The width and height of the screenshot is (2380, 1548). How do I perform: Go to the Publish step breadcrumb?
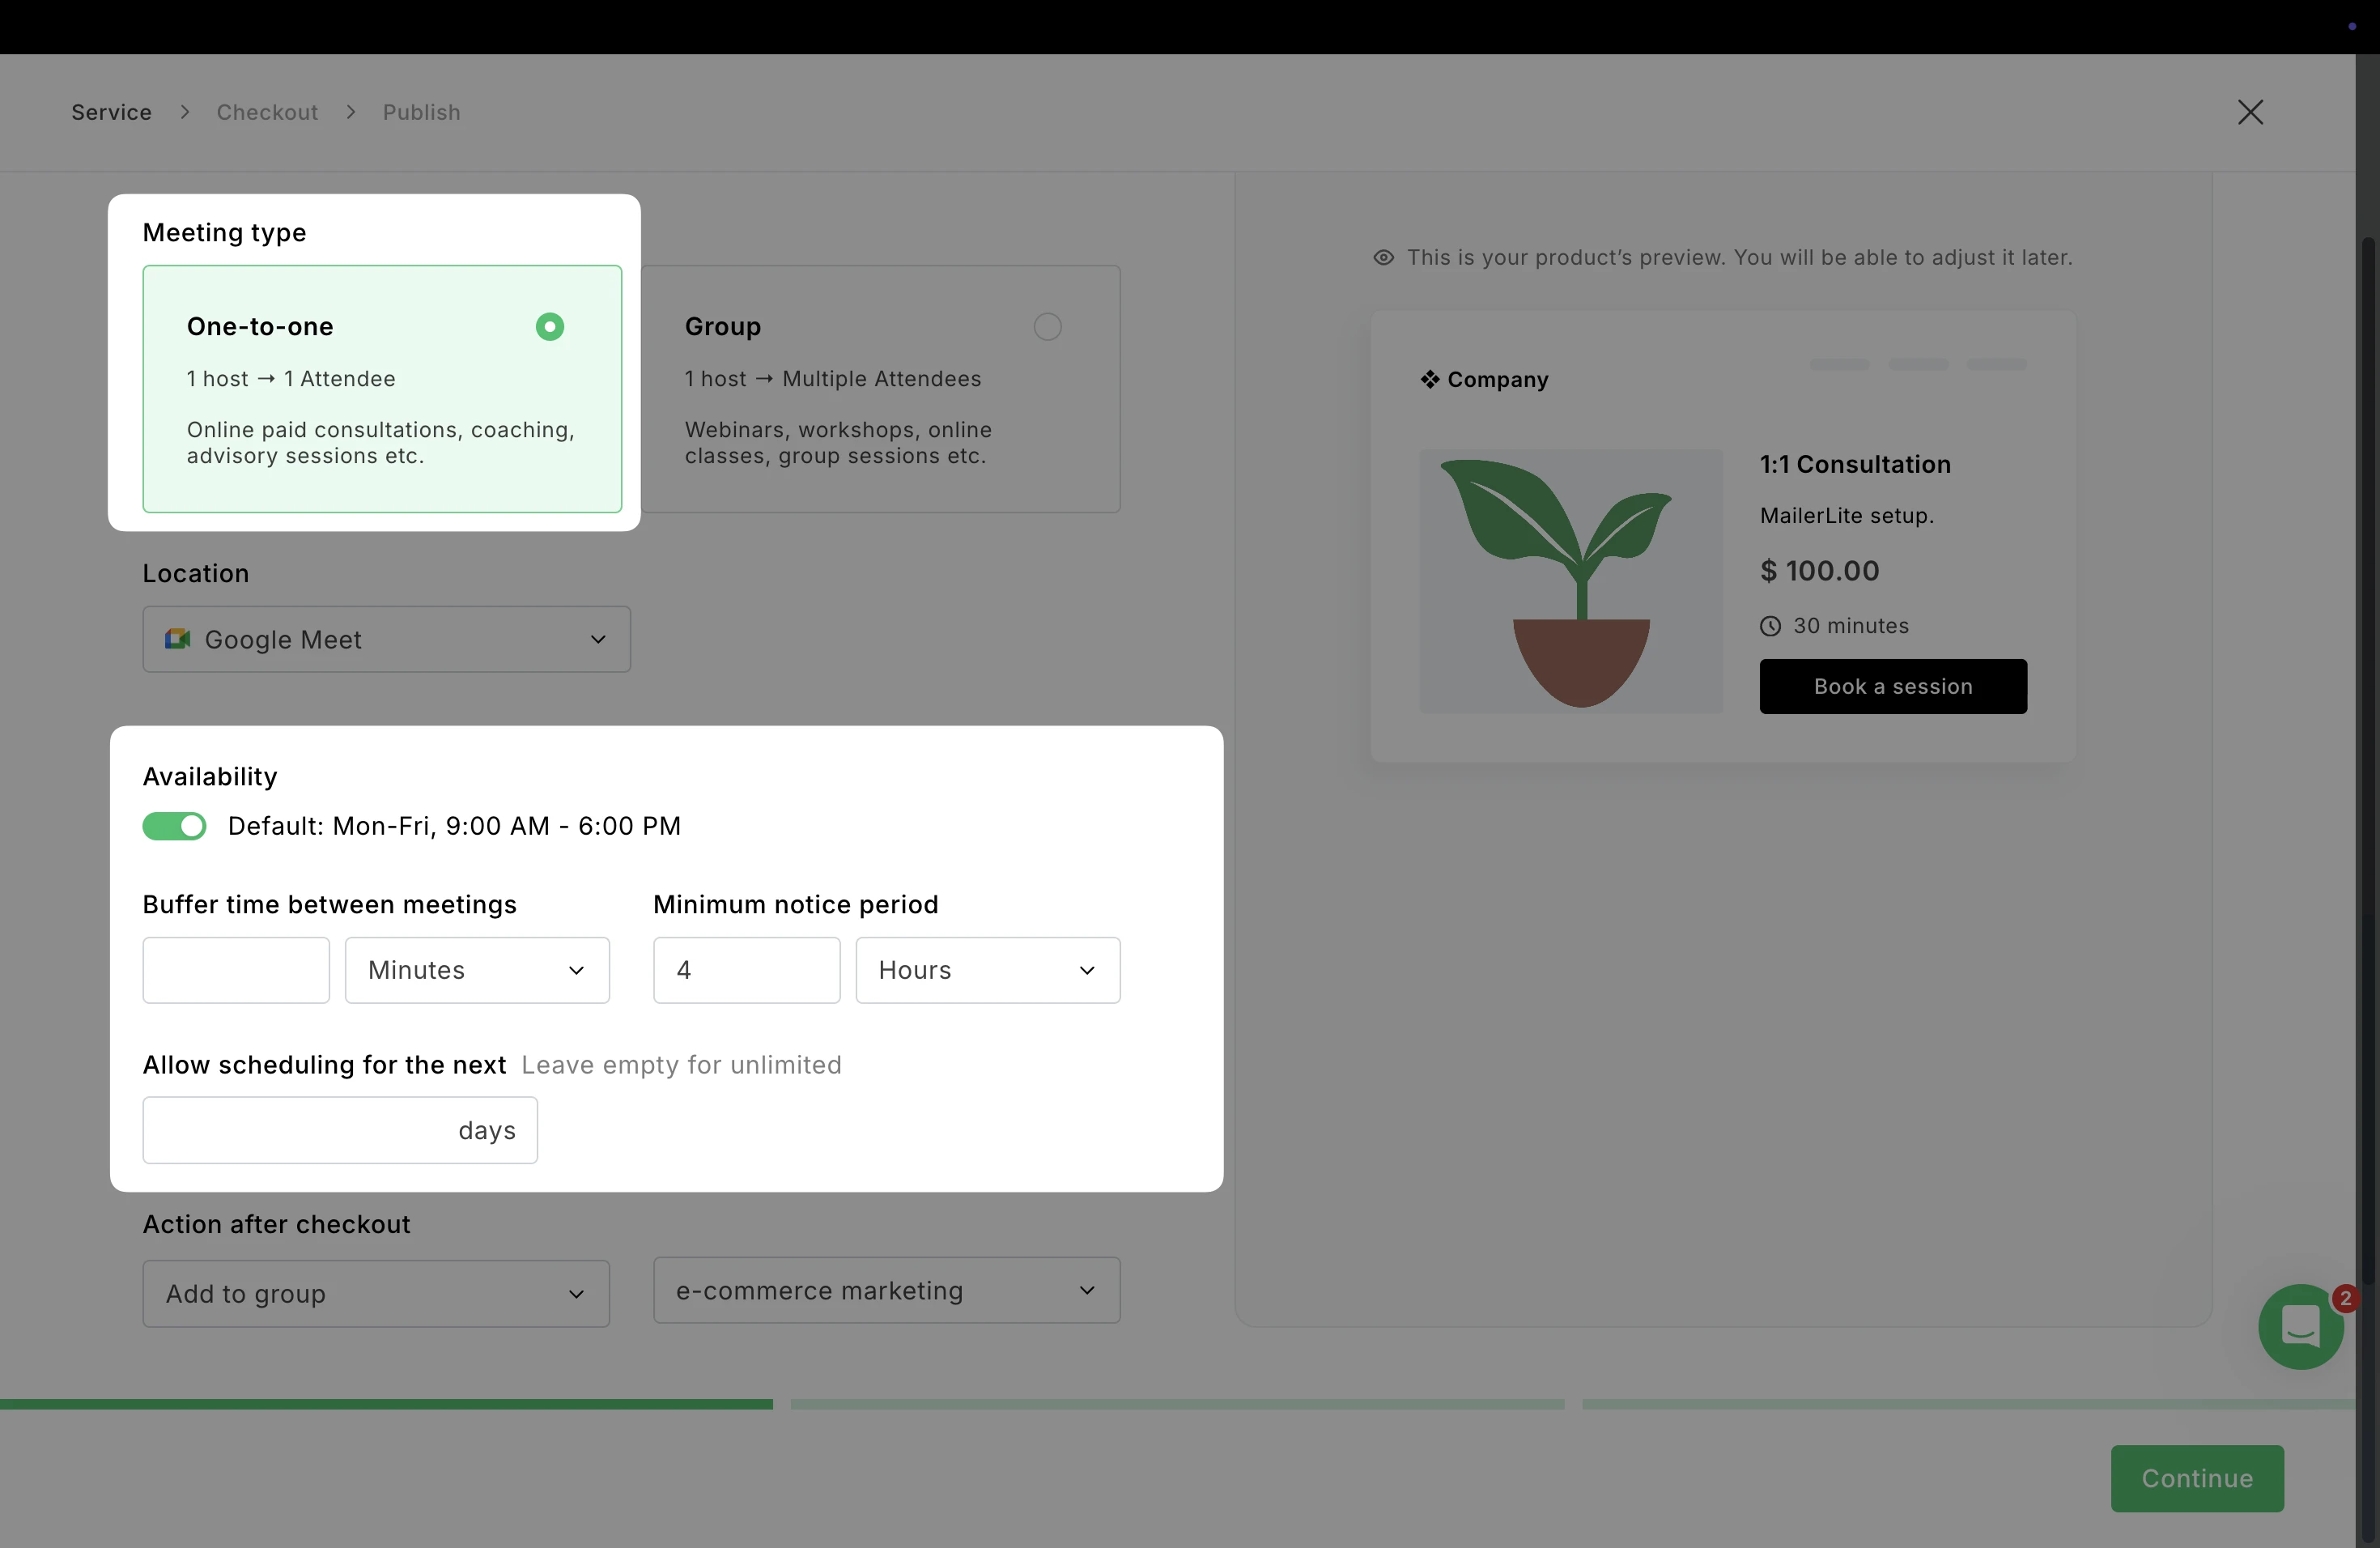(421, 112)
